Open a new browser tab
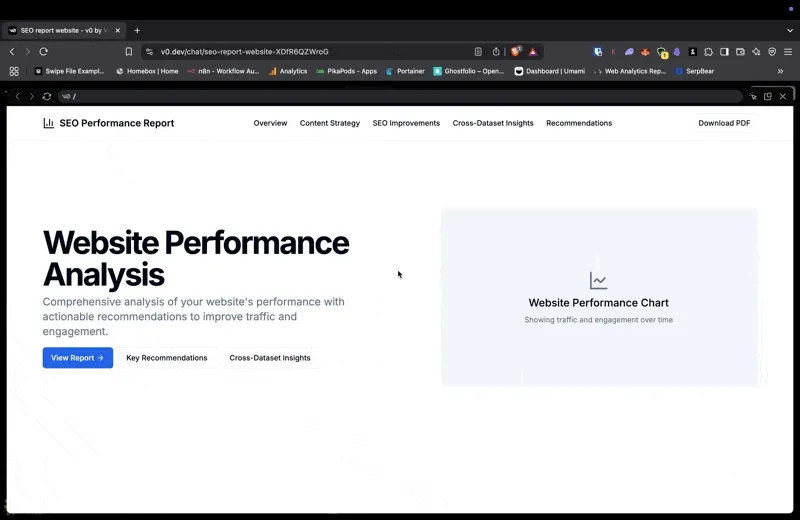The height and width of the screenshot is (520, 800). coord(137,30)
